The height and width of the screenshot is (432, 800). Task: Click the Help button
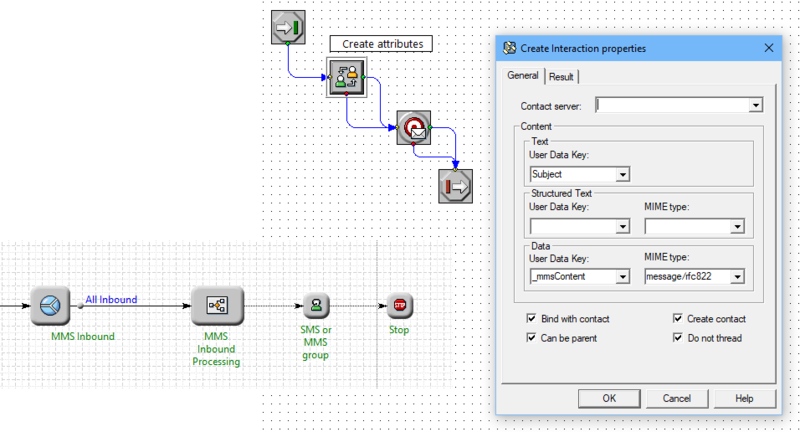743,398
